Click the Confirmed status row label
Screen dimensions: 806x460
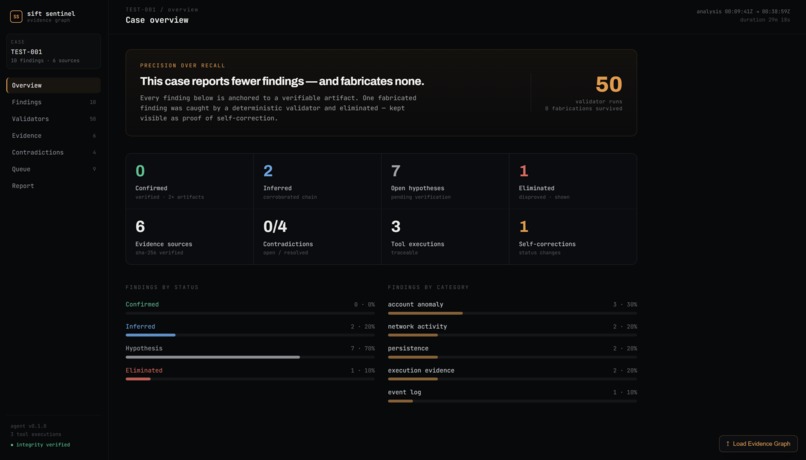(x=142, y=304)
